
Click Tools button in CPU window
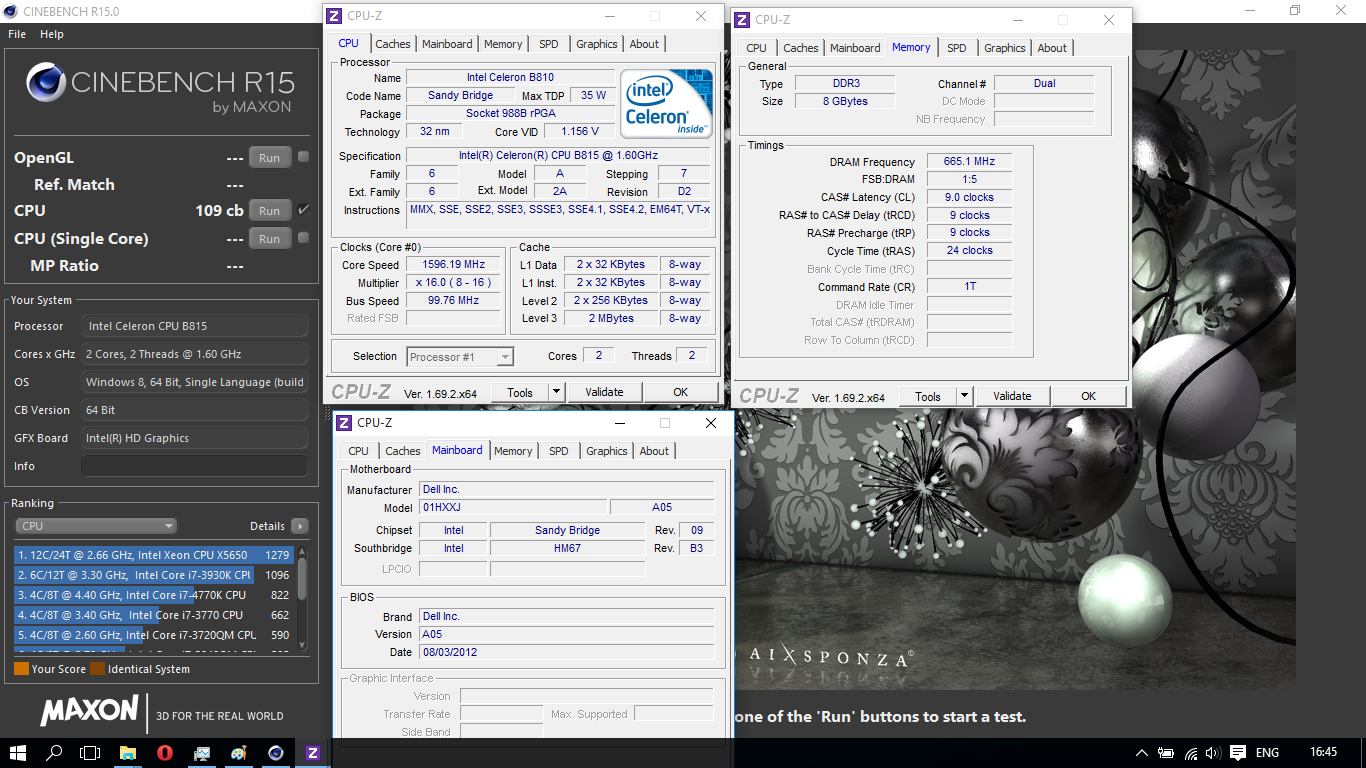[x=520, y=392]
